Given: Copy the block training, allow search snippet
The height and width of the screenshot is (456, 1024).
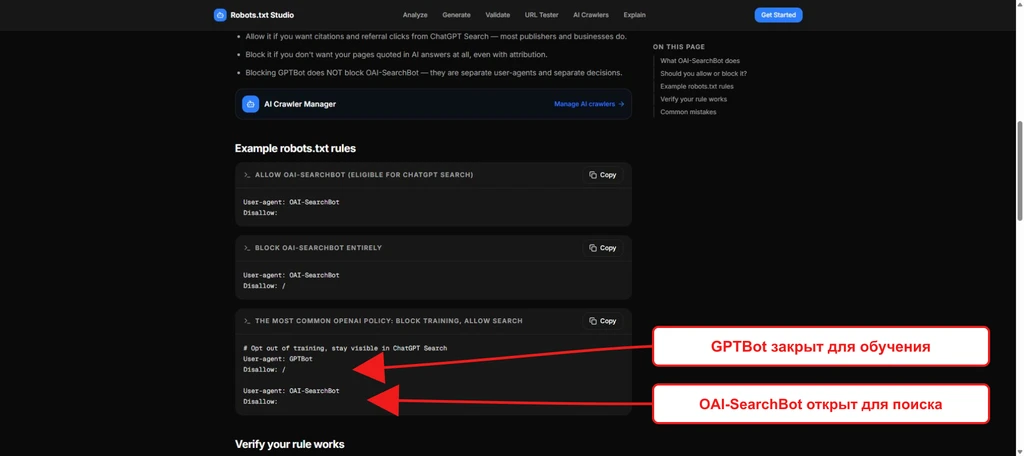Looking at the screenshot, I should pyautogui.click(x=602, y=321).
